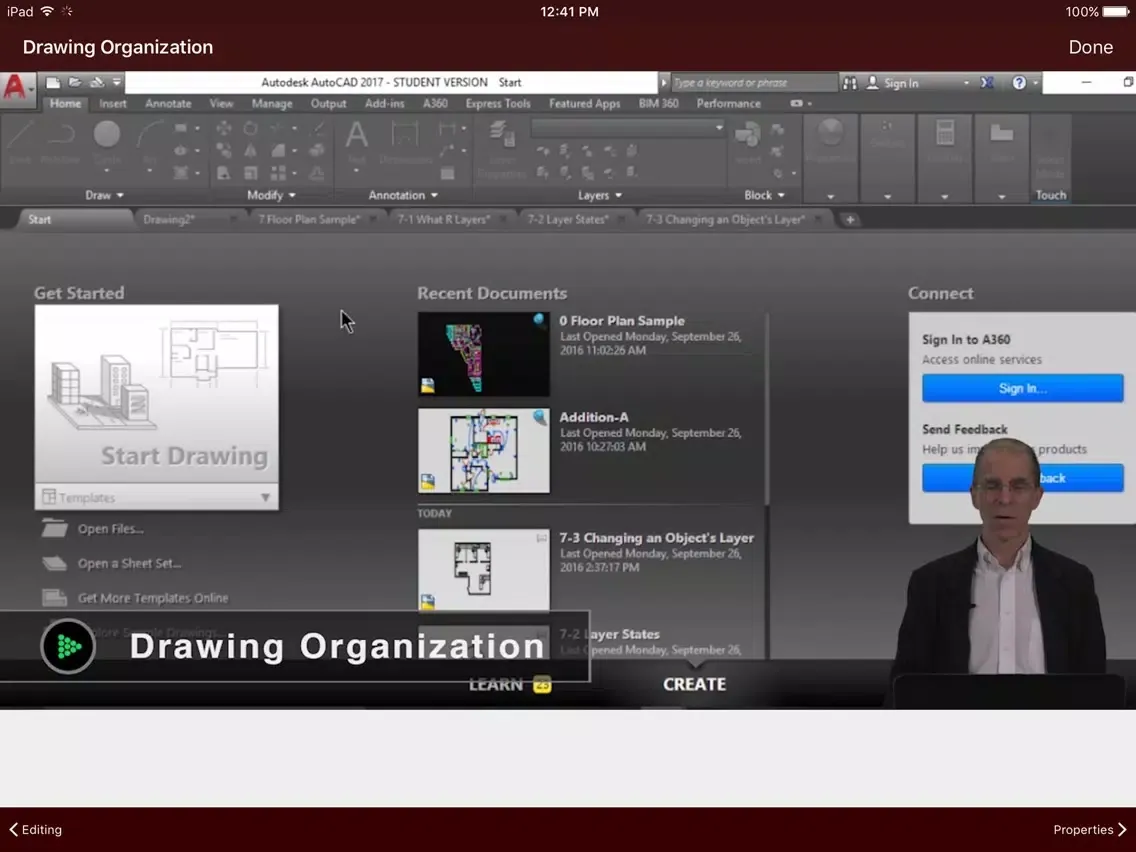Click the Save quick access icon
This screenshot has height=852, width=1136.
click(x=96, y=83)
